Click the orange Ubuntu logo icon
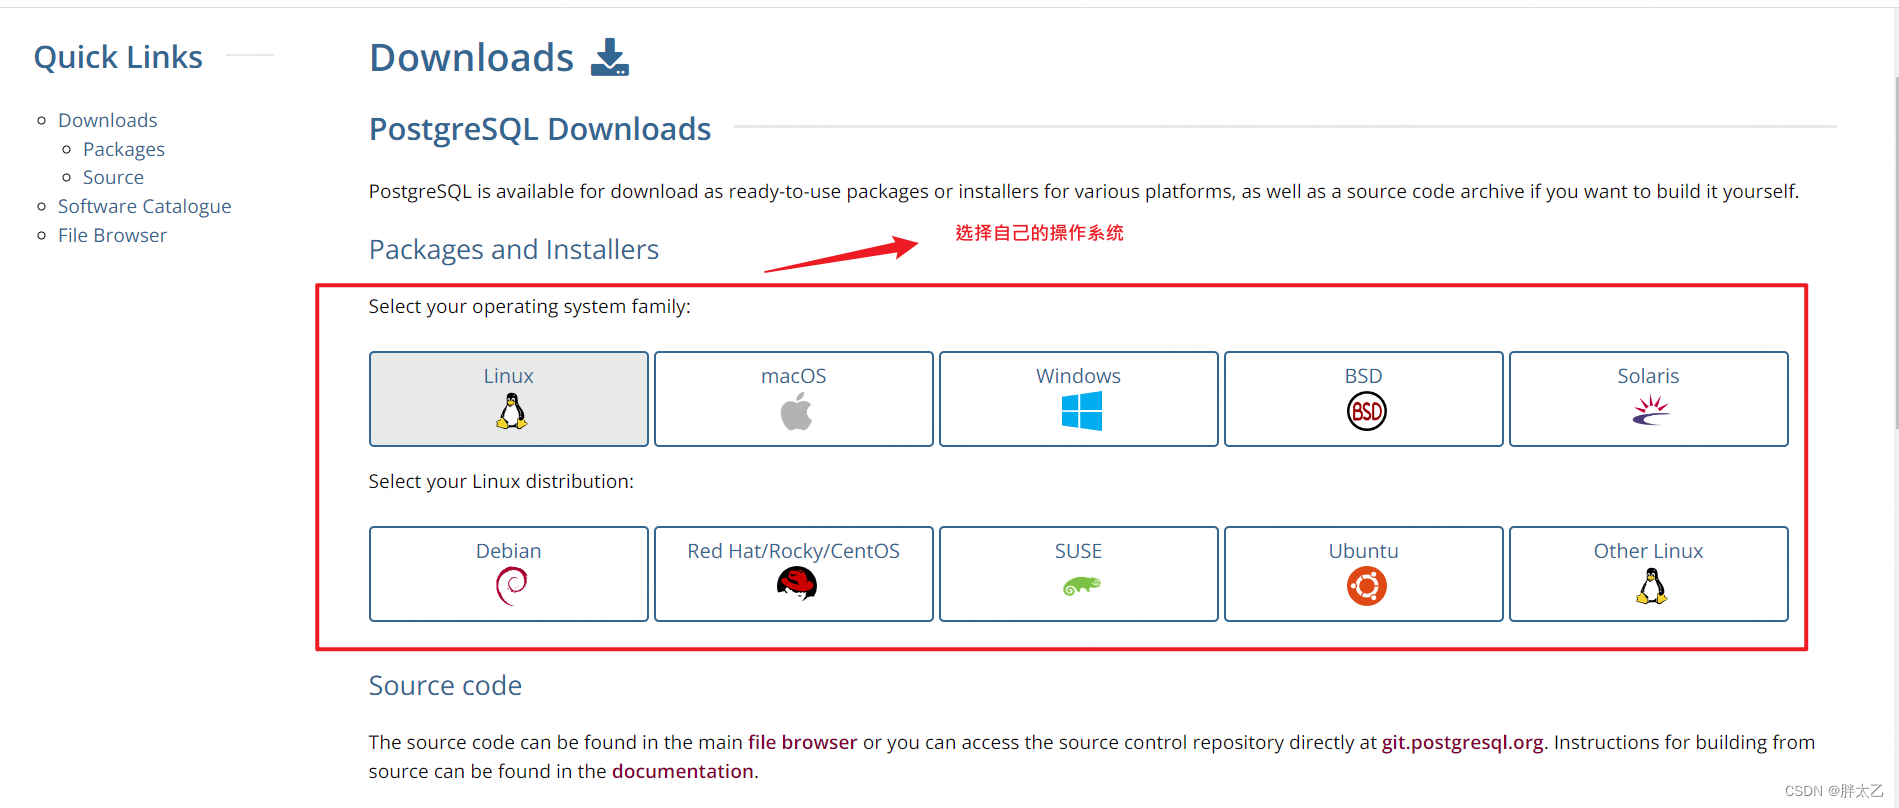 click(1366, 586)
